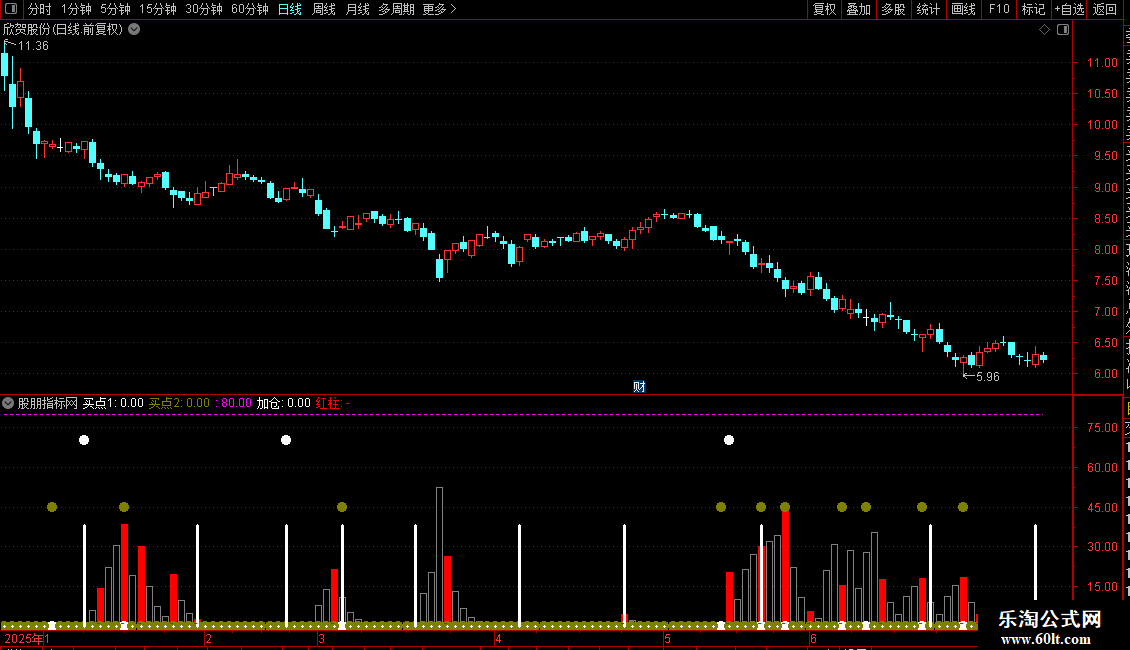Click the 标记 mark button
Viewport: 1130px width, 650px height.
point(1033,9)
